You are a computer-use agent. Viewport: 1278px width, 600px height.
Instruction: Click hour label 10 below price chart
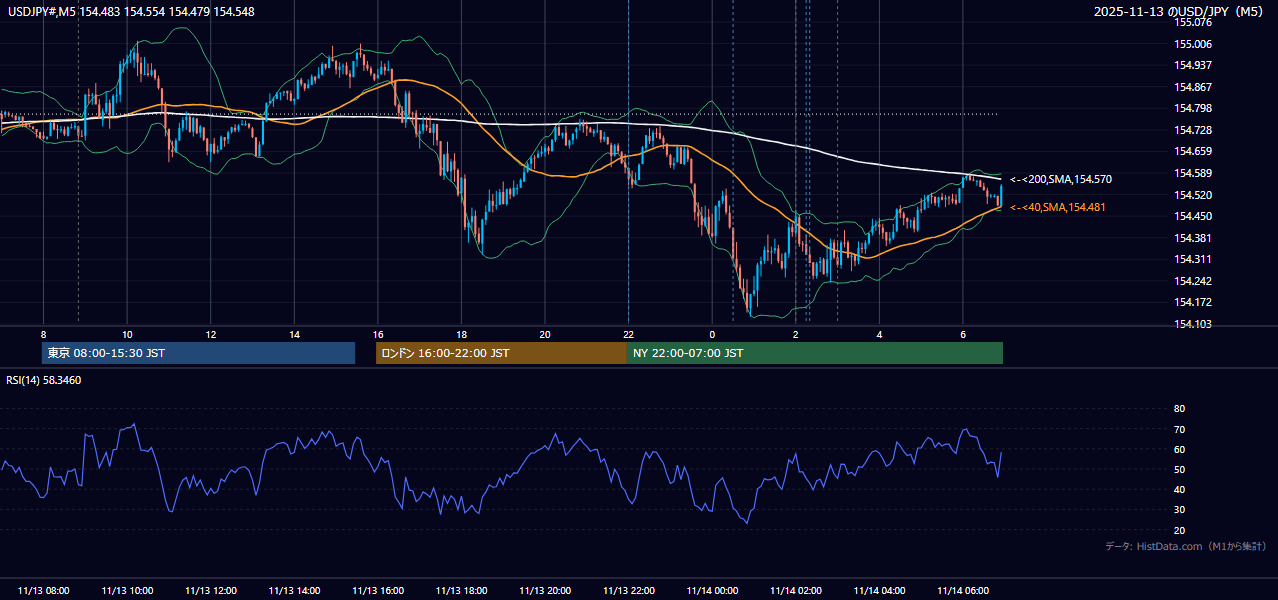[x=127, y=334]
